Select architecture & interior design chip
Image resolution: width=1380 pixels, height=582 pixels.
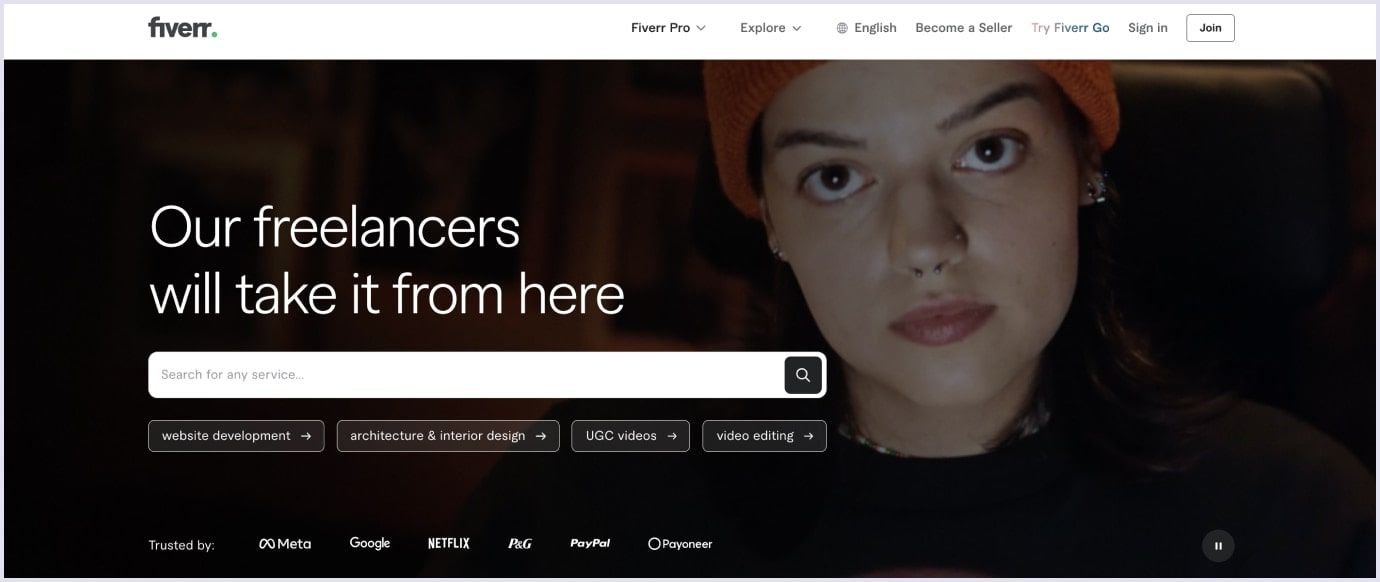coord(448,436)
